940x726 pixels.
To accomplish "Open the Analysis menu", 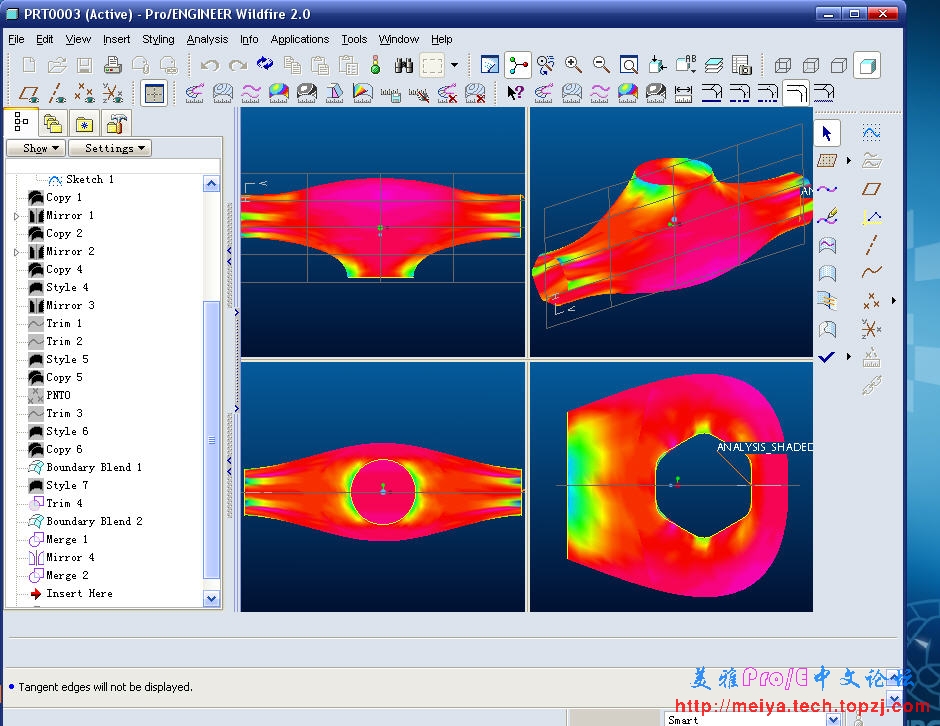I will coord(207,39).
